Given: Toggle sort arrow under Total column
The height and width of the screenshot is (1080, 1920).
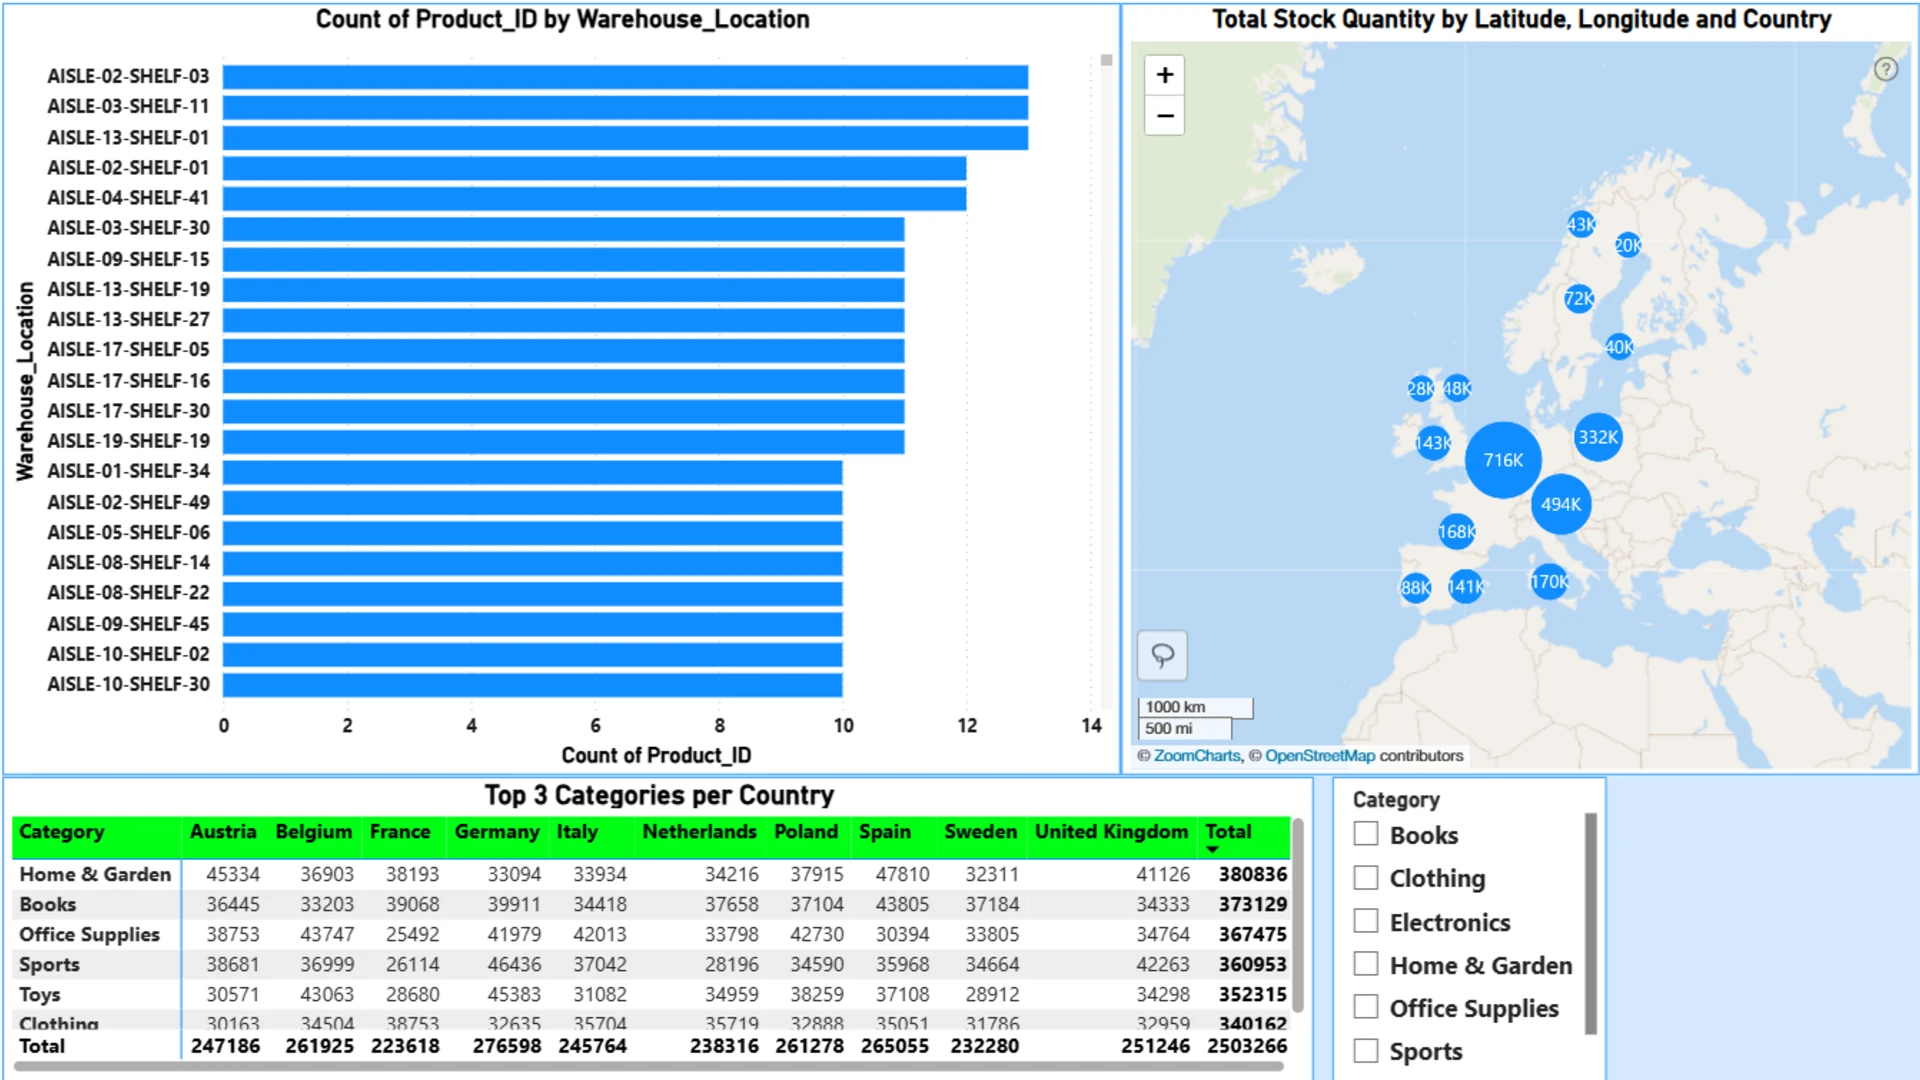Looking at the screenshot, I should pos(1213,850).
